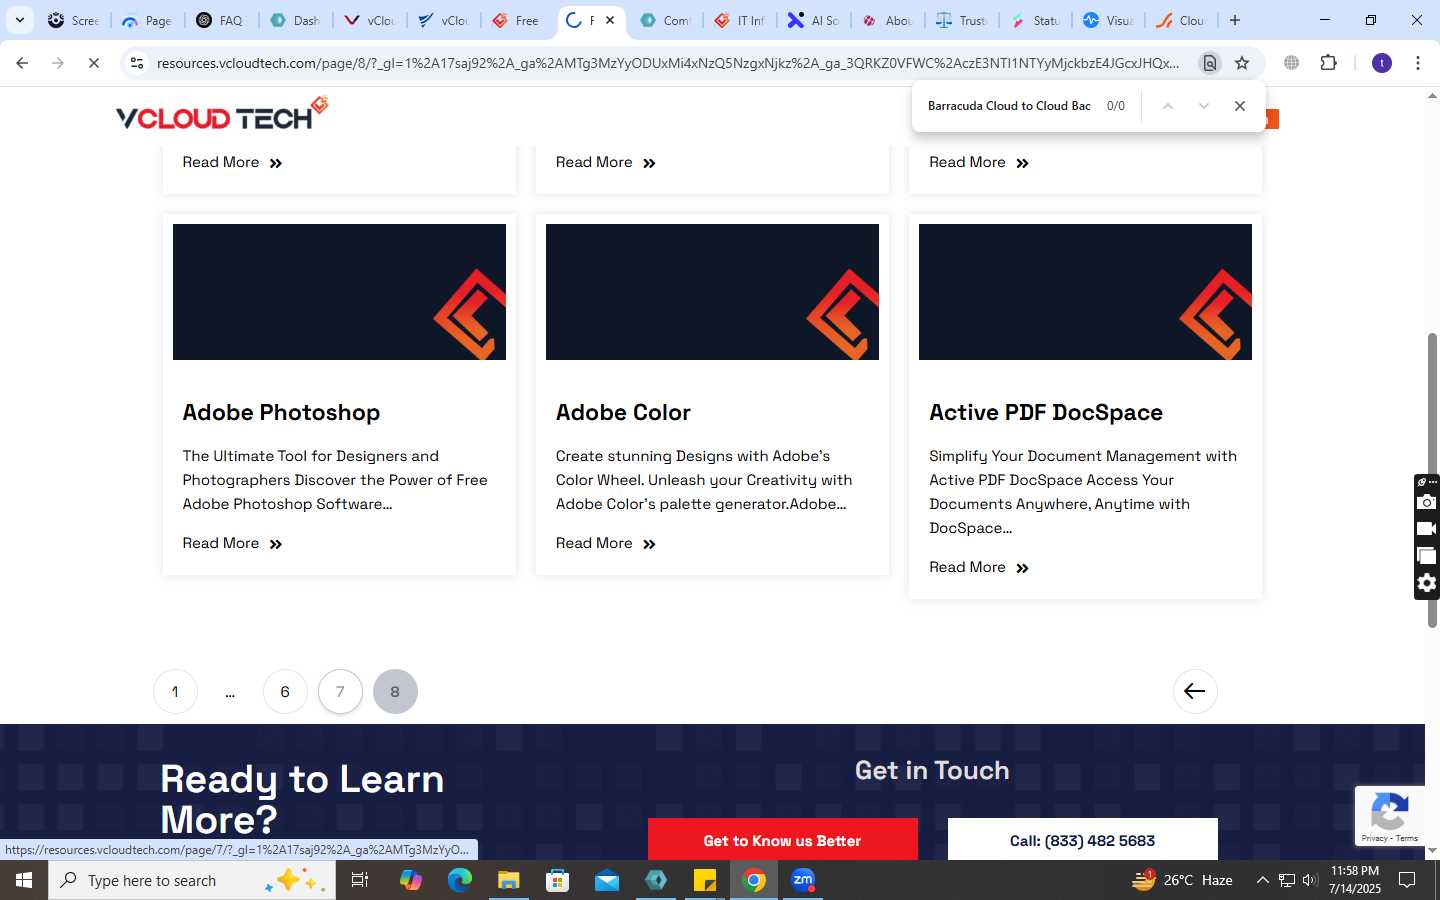This screenshot has height=900, width=1440.
Task: Select current pagination page 8
Action: pyautogui.click(x=395, y=691)
